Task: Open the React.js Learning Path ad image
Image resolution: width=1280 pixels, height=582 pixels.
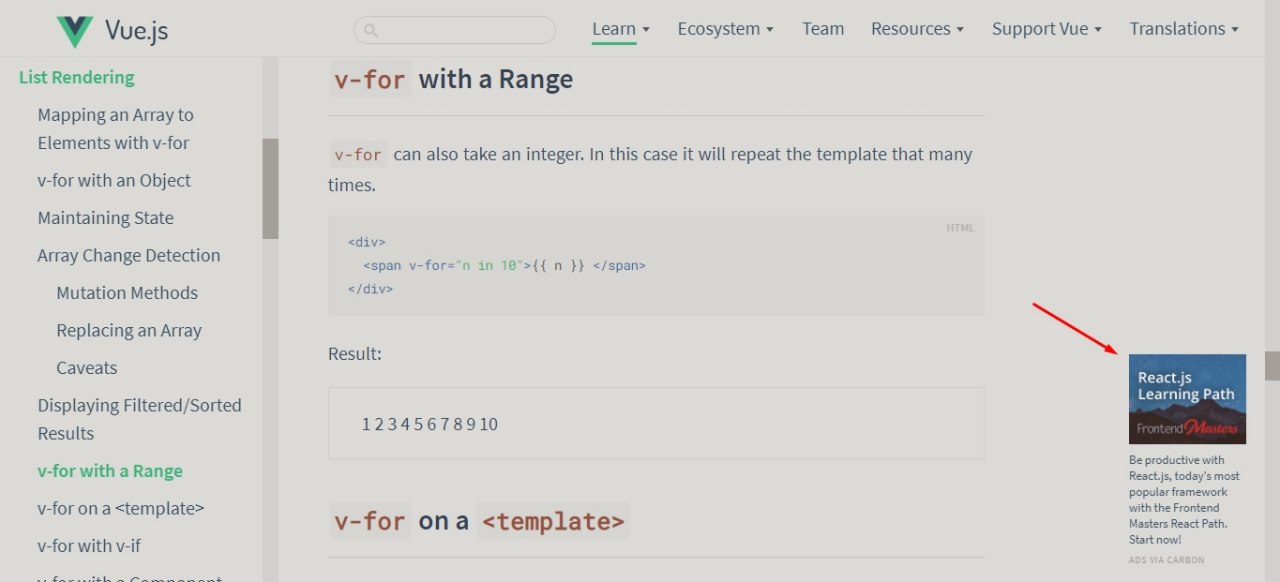Action: (x=1187, y=398)
